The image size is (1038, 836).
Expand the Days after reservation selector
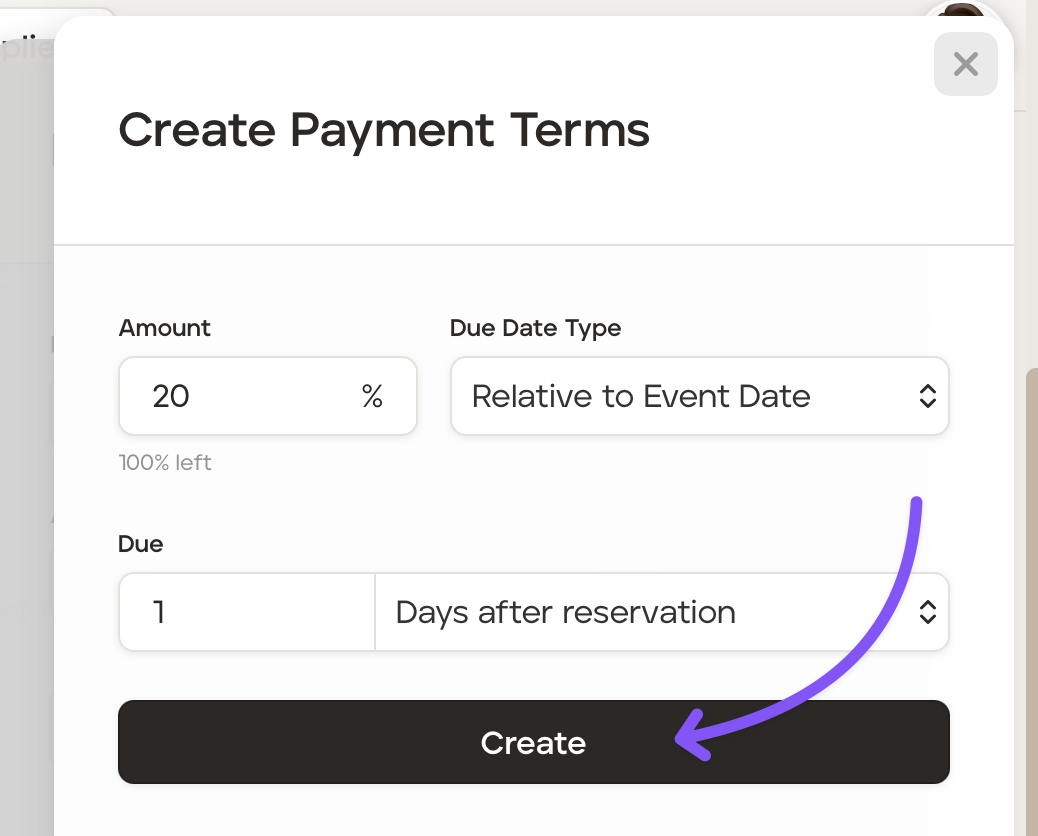(660, 612)
